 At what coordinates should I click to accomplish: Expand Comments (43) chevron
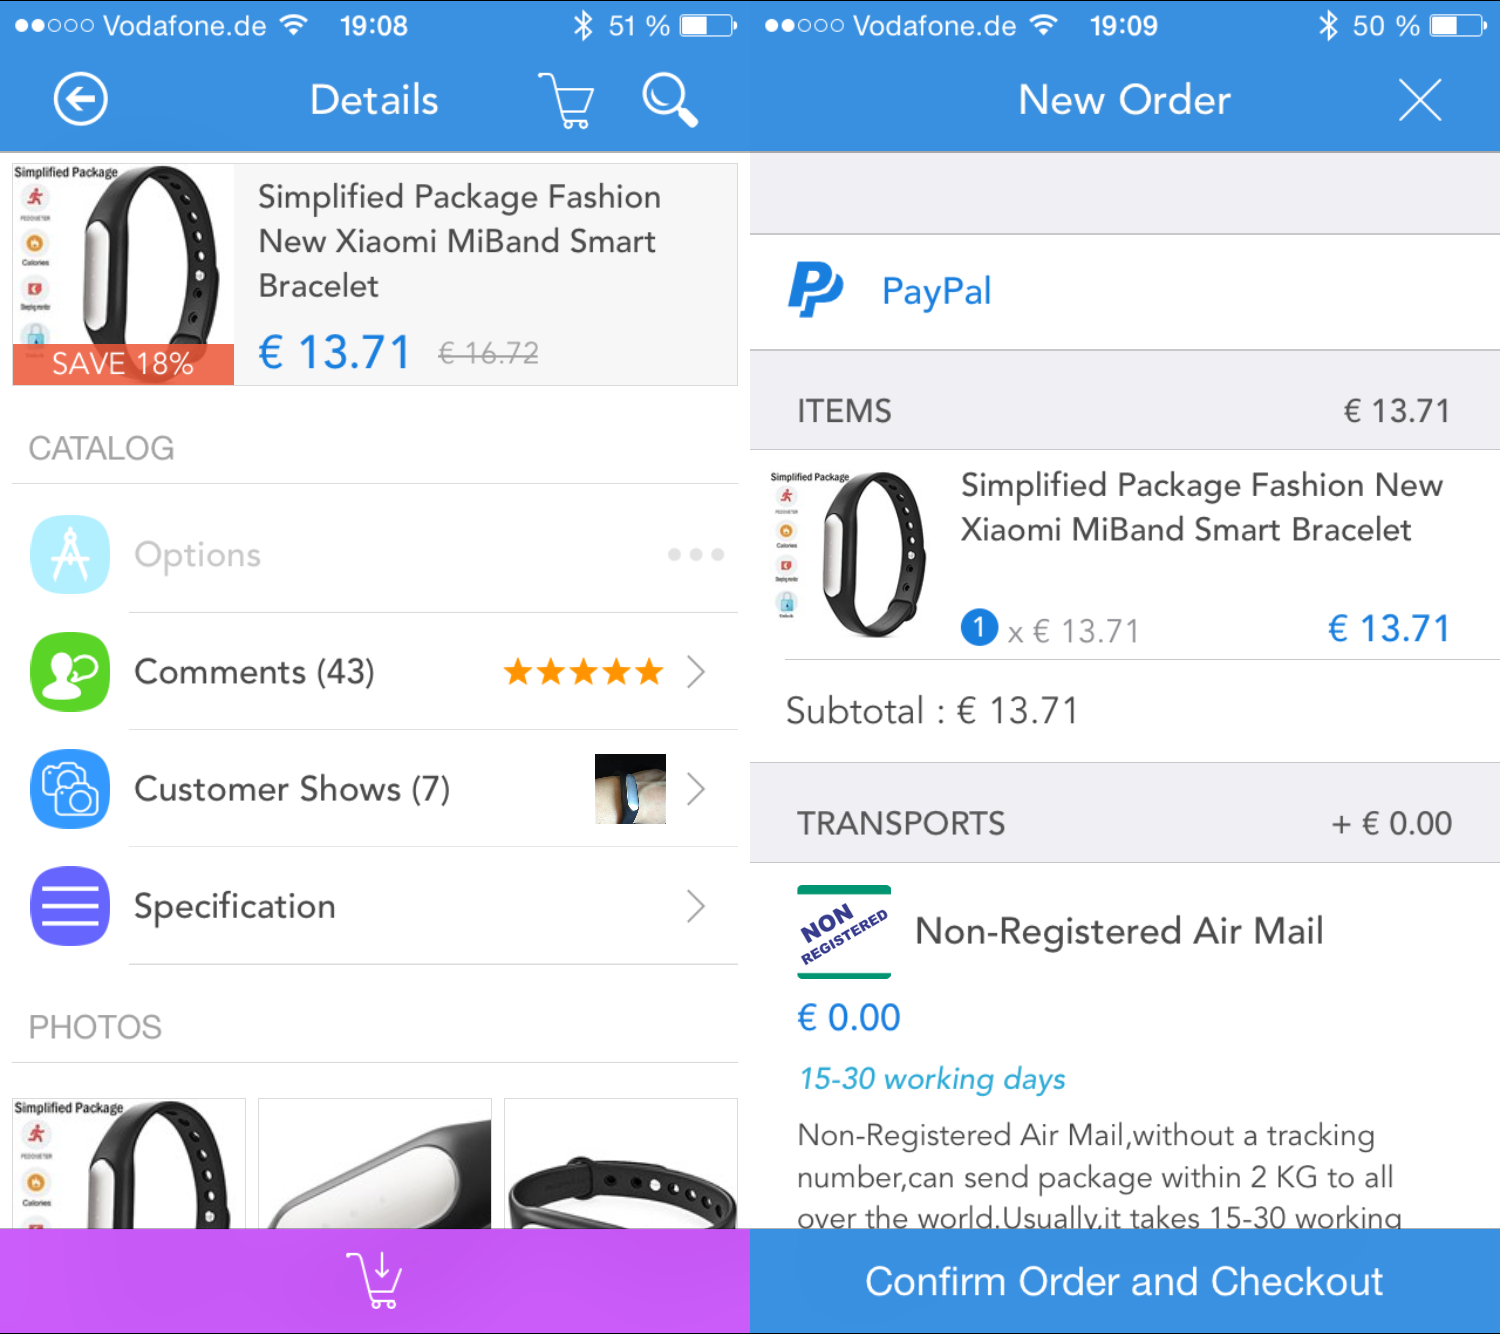click(x=697, y=672)
